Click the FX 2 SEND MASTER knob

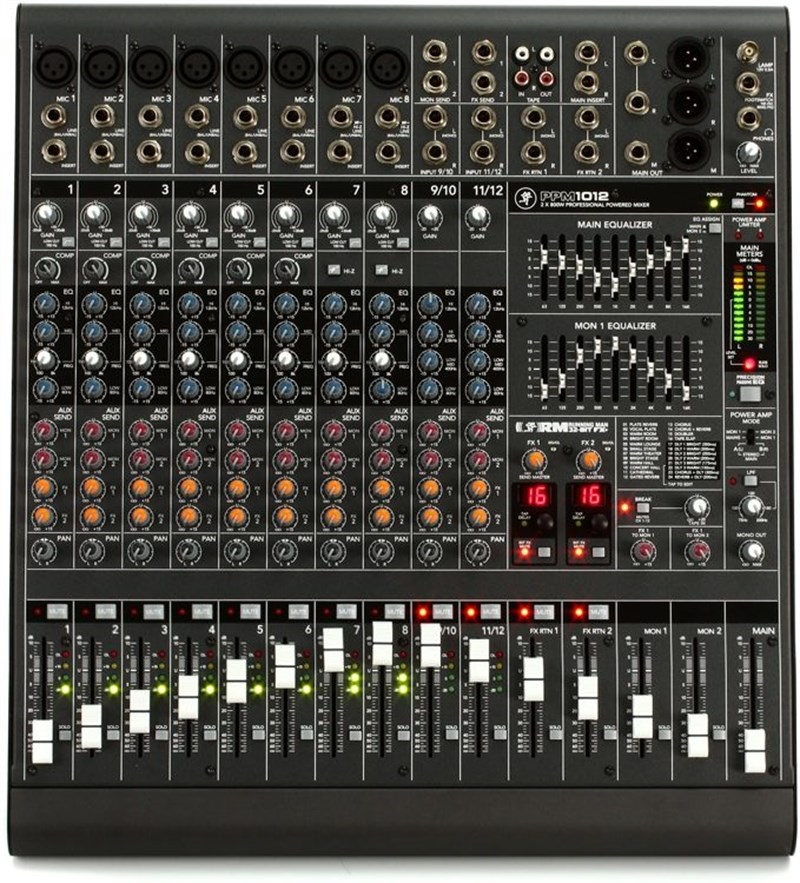(x=588, y=461)
